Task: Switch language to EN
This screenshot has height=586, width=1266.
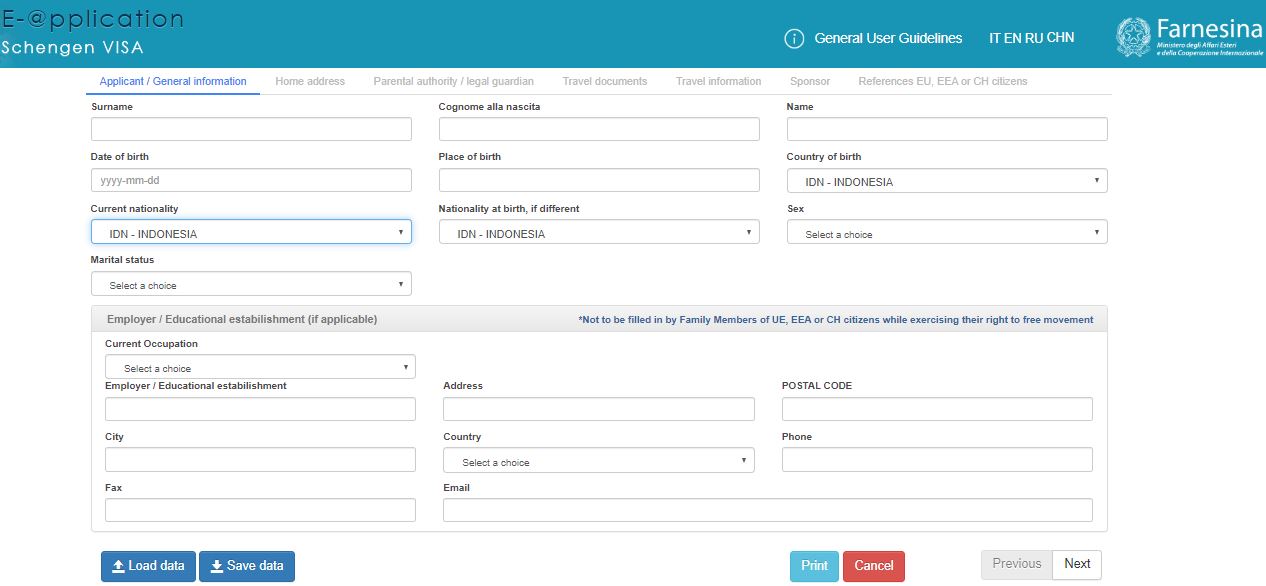Action: coord(1012,38)
